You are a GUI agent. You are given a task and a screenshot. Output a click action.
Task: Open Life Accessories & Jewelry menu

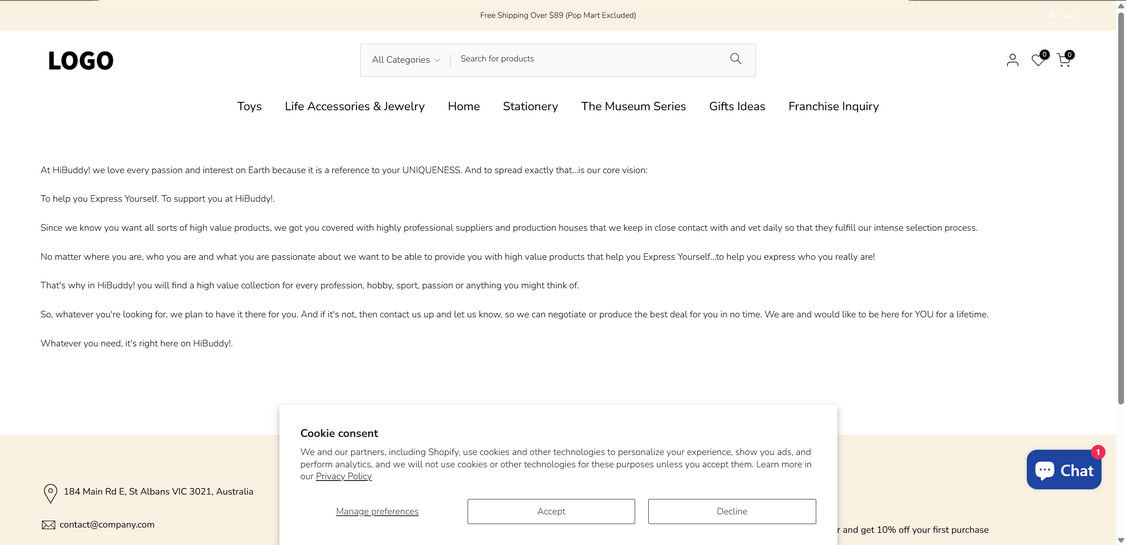click(x=355, y=106)
